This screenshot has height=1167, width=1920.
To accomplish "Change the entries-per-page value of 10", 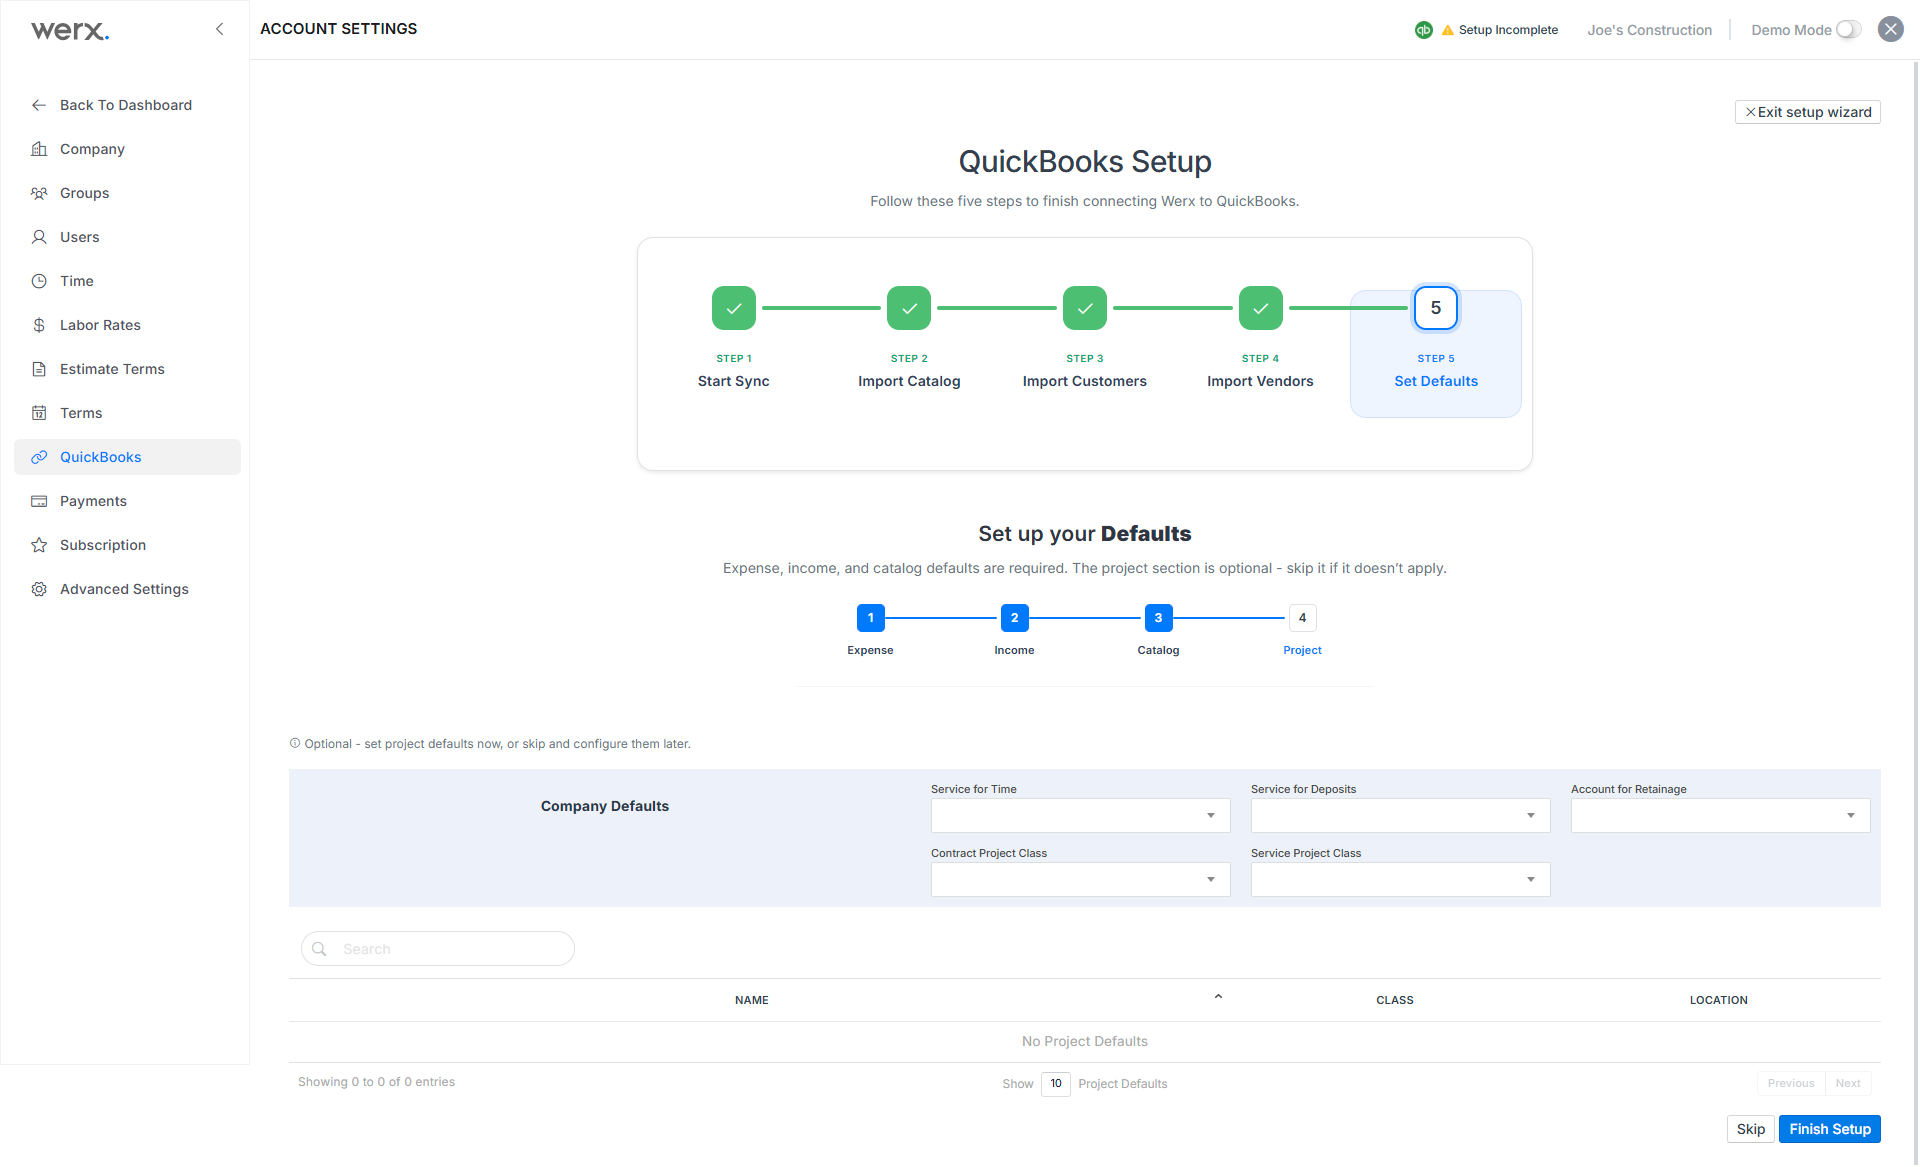I will point(1056,1084).
